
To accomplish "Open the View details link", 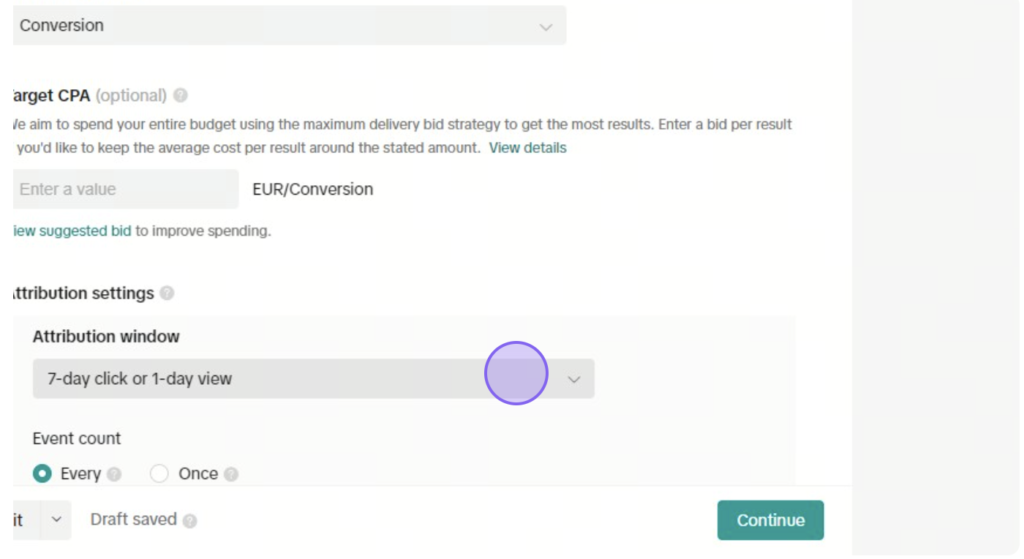I will pos(528,148).
